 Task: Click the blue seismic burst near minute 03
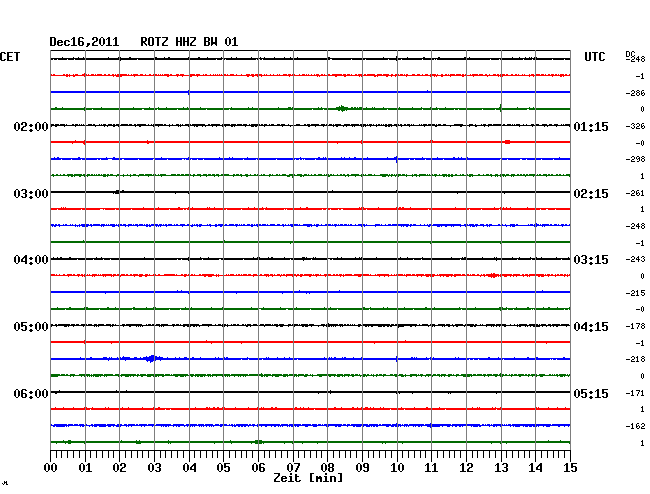[x=152, y=358]
